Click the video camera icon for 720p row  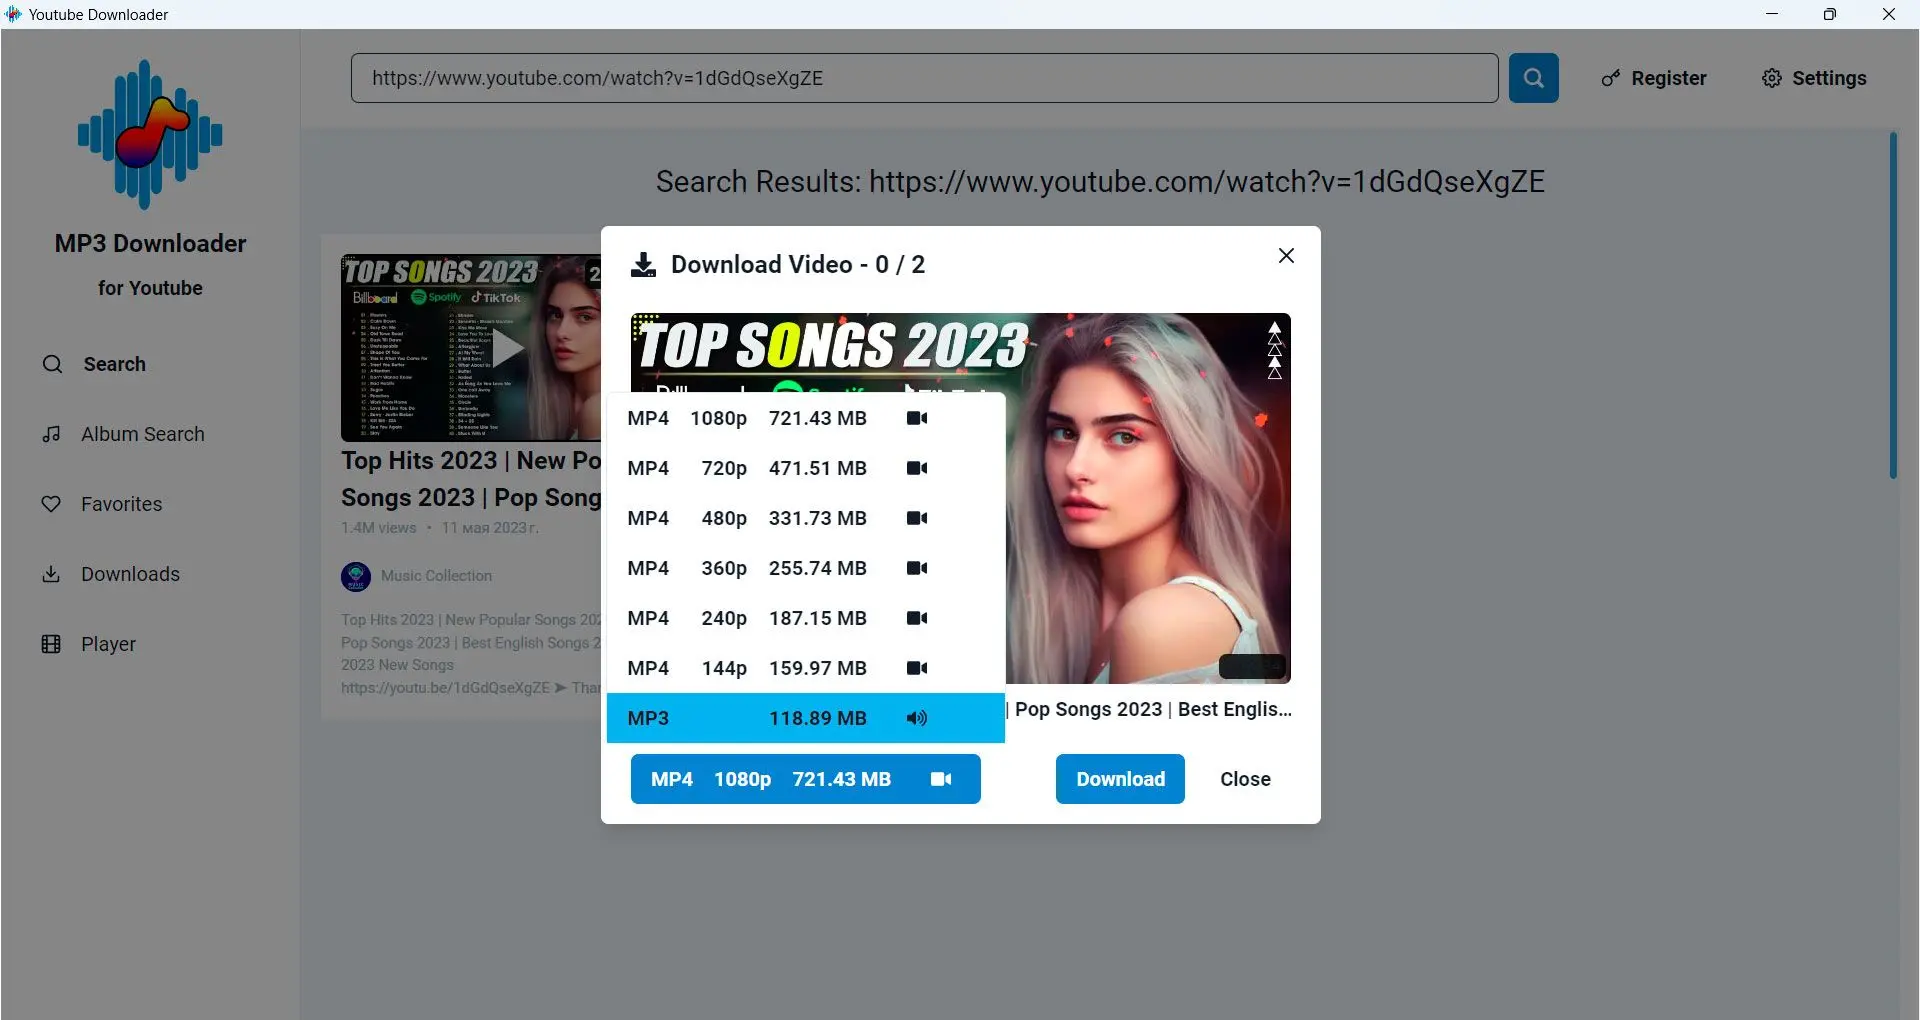(x=917, y=468)
